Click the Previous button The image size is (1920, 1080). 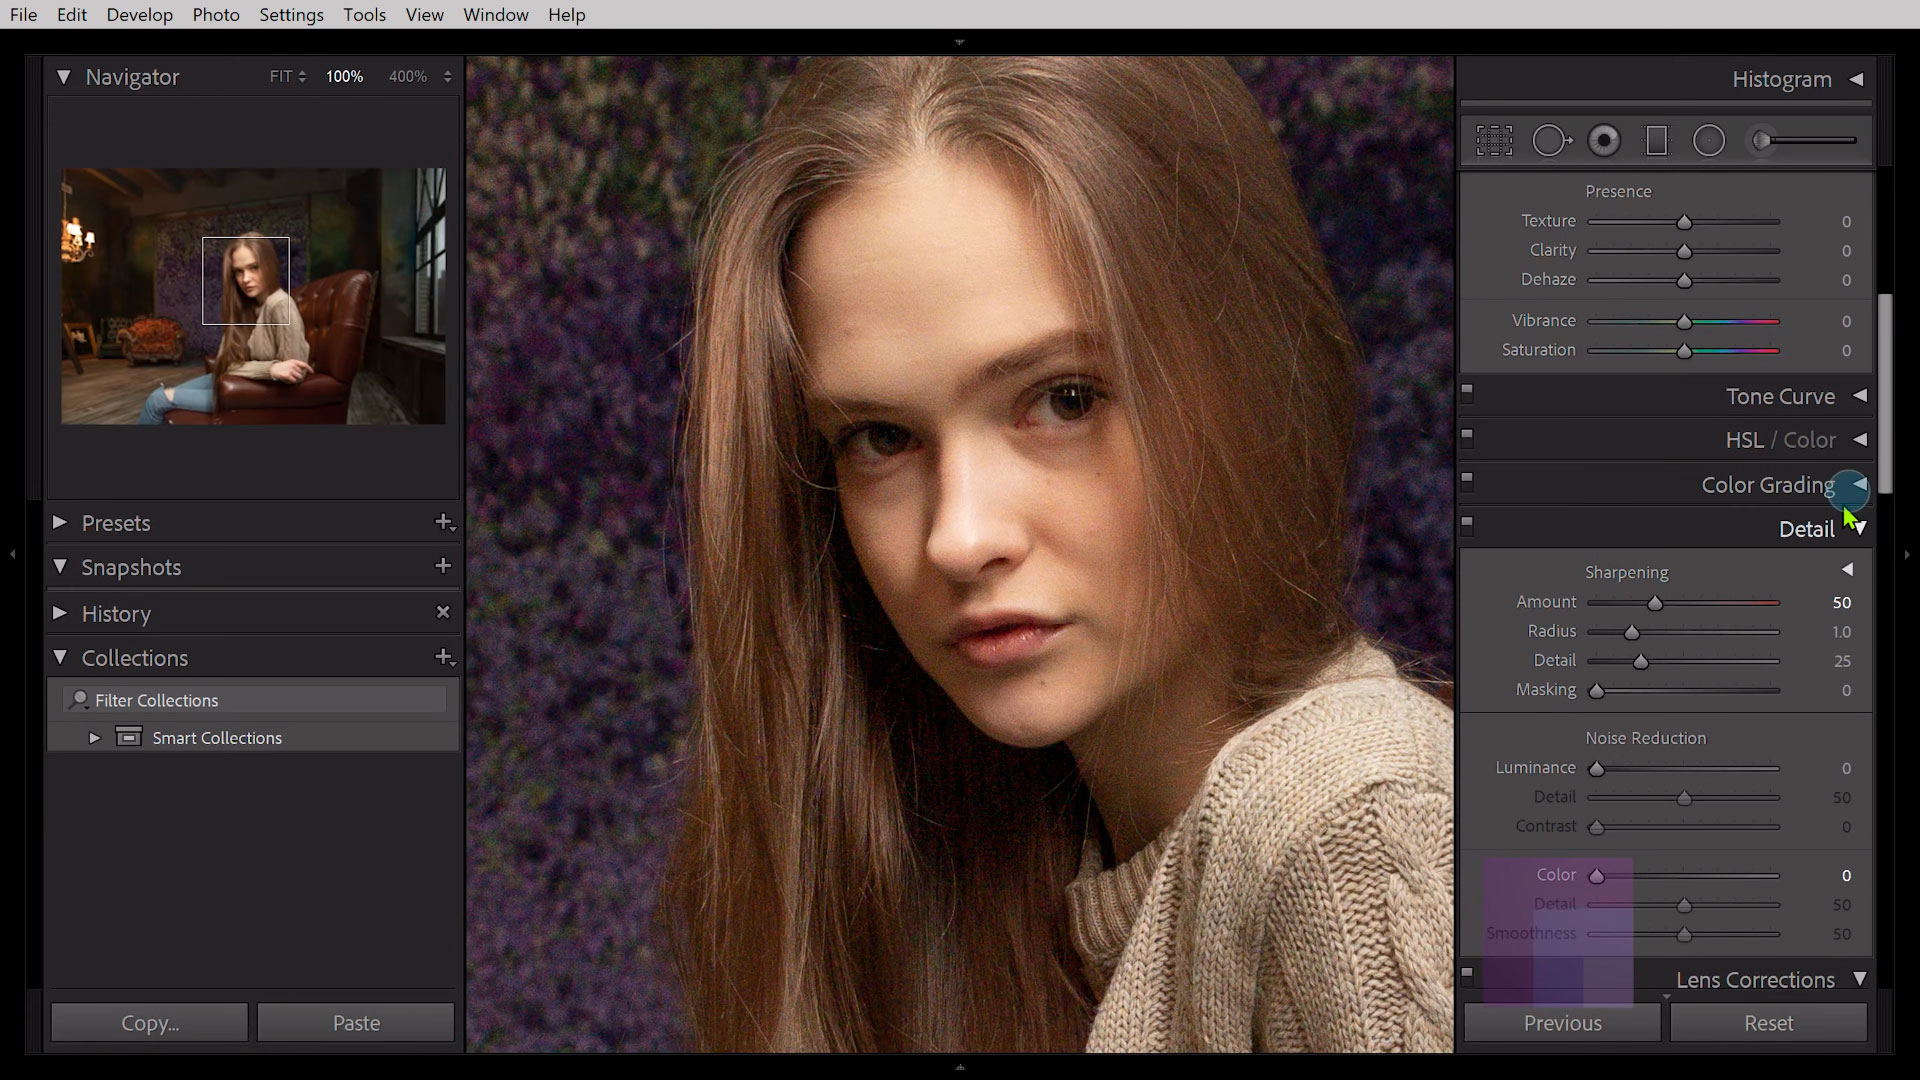pos(1562,1023)
